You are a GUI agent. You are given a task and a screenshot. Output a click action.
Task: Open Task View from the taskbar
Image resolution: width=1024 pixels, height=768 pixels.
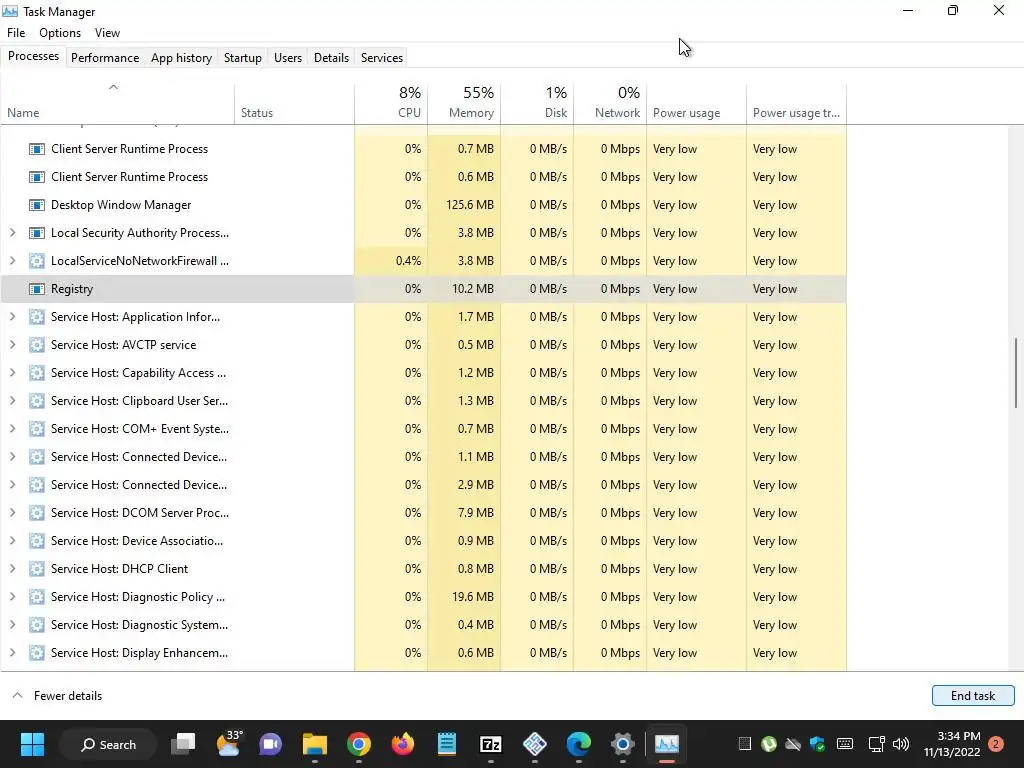click(x=183, y=744)
